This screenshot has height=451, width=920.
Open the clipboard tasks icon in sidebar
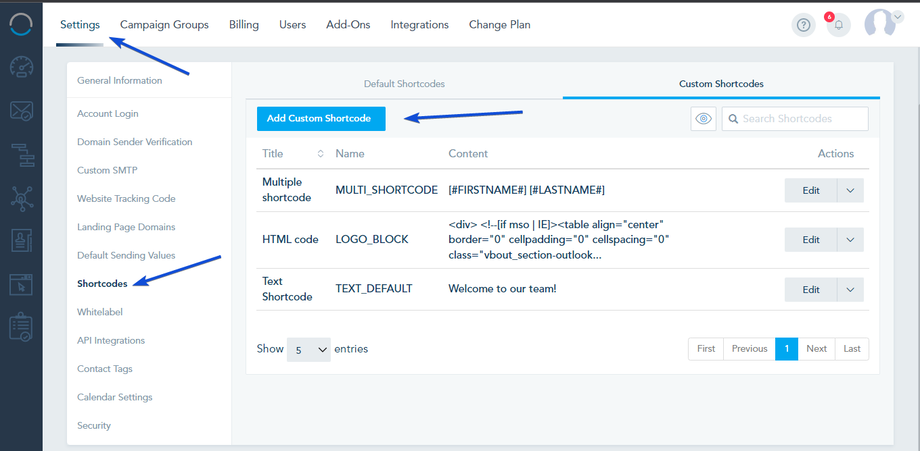[21, 327]
